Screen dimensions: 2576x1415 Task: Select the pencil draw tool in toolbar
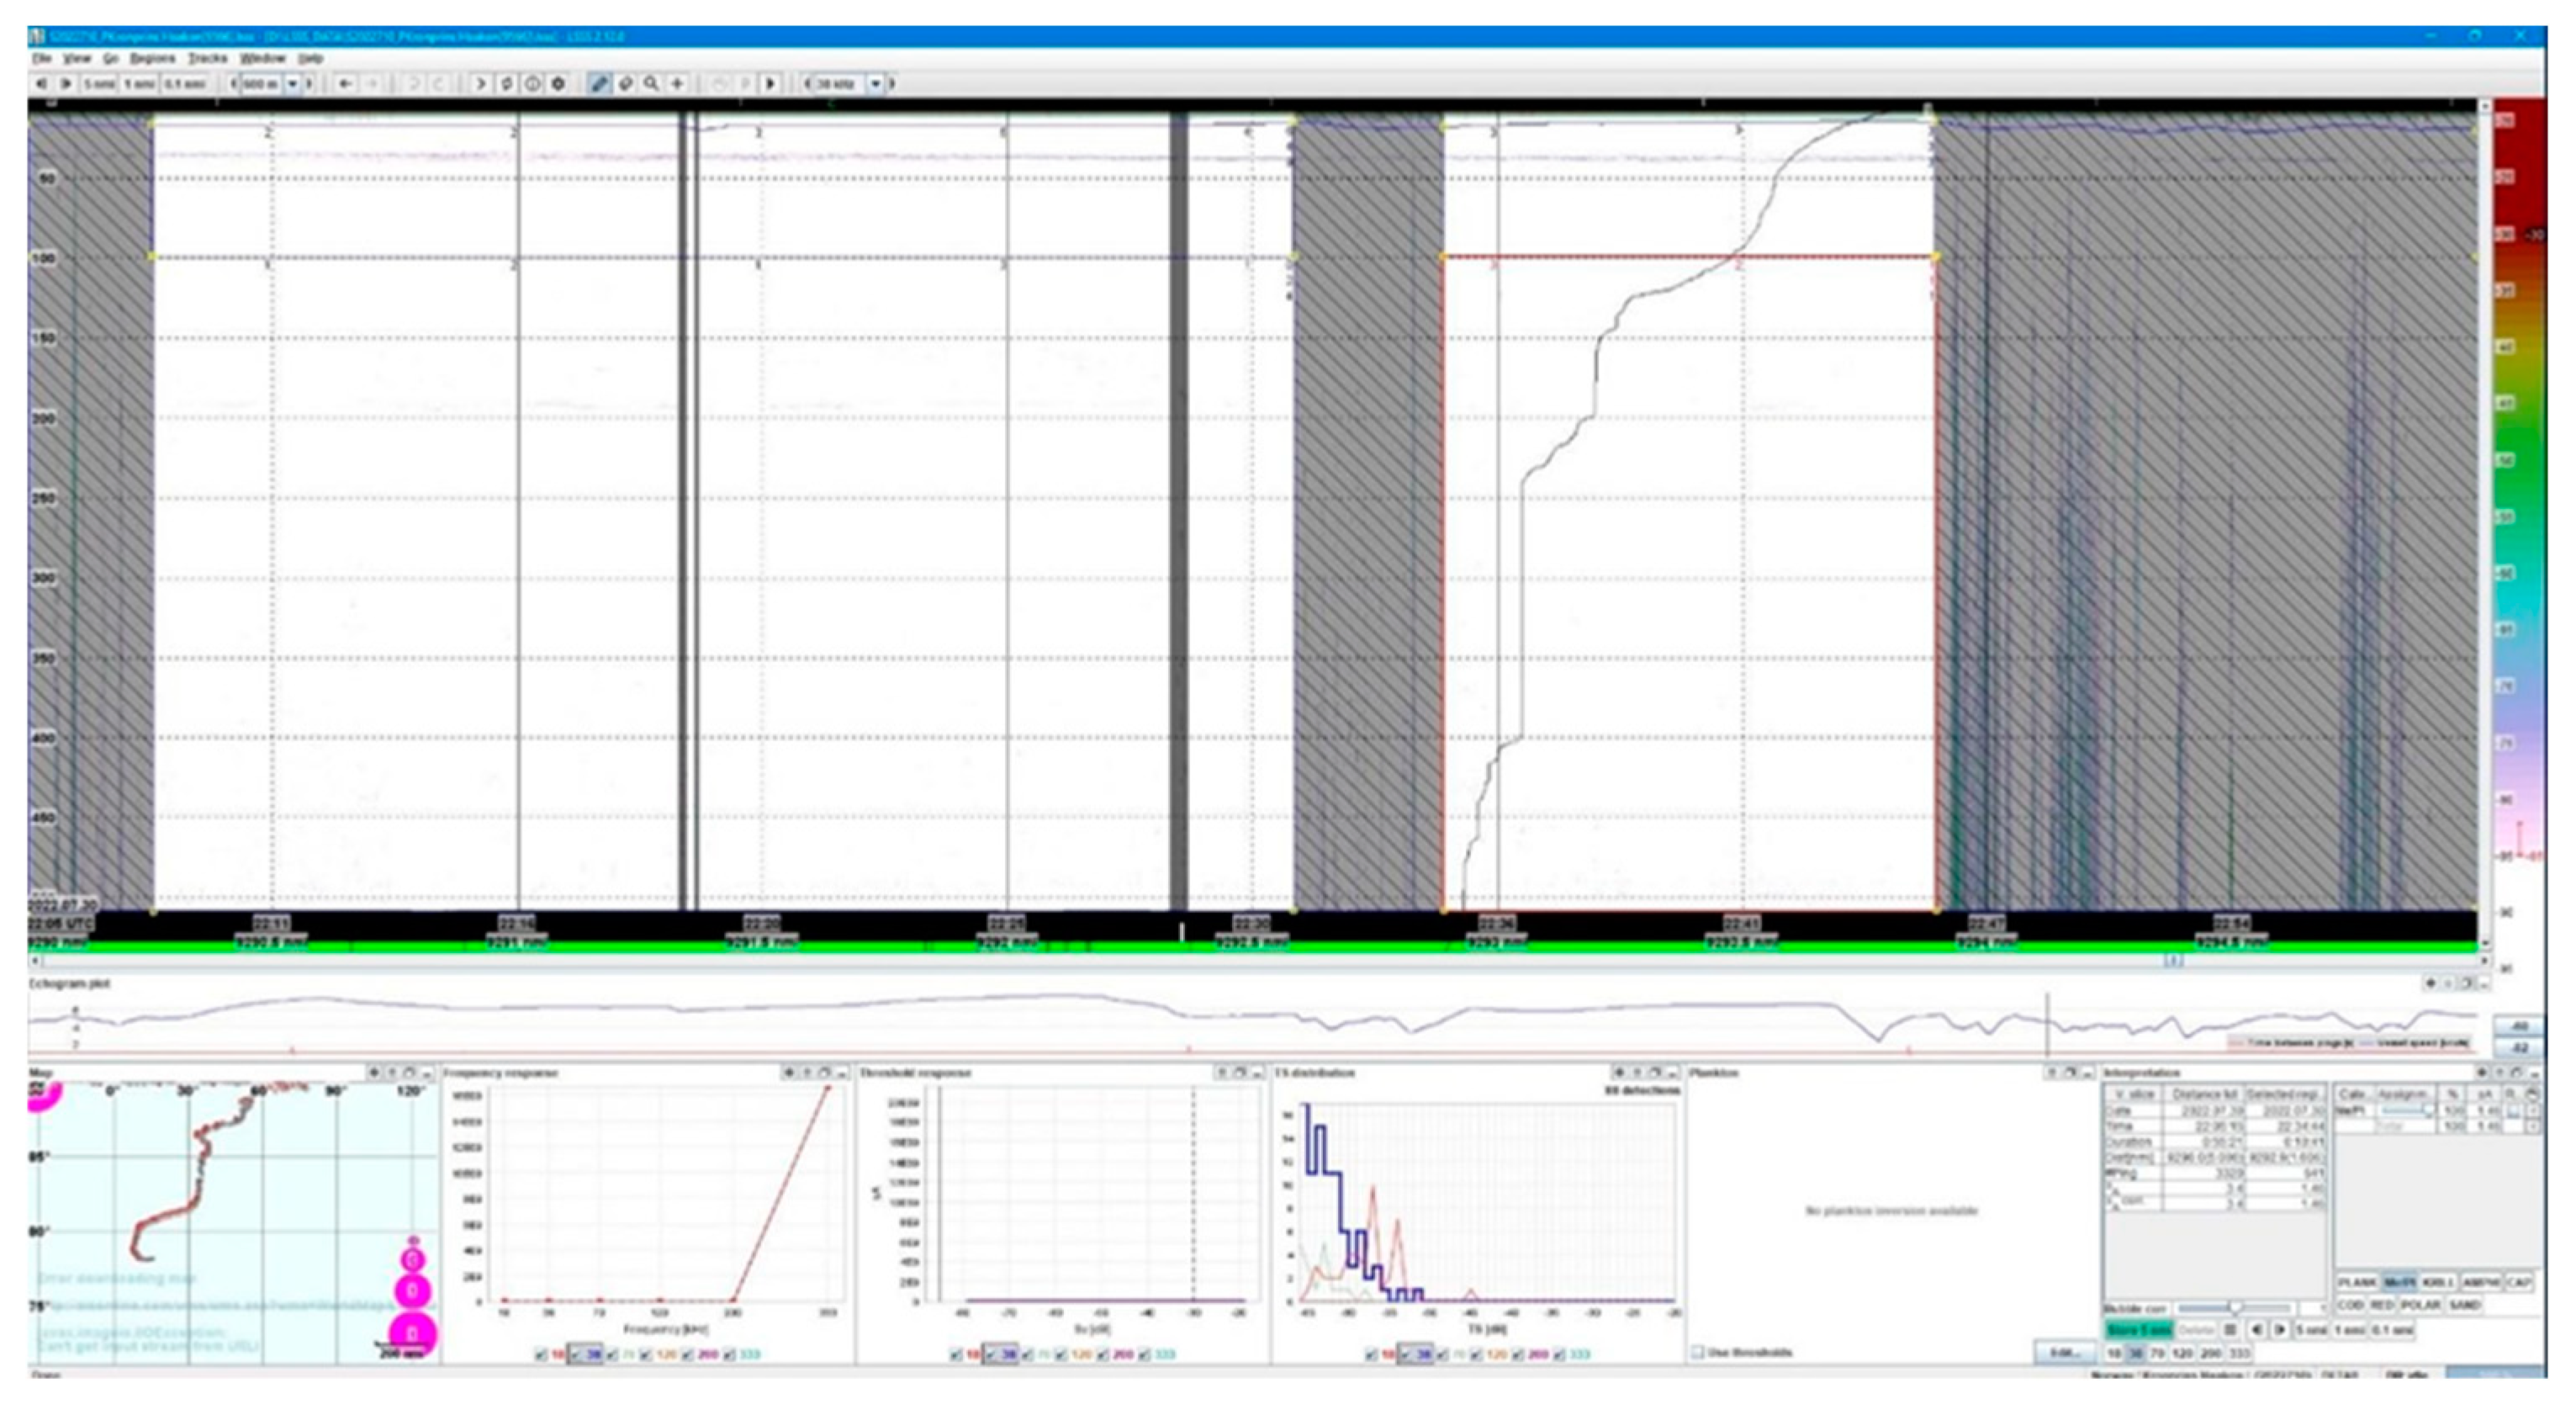[x=598, y=84]
